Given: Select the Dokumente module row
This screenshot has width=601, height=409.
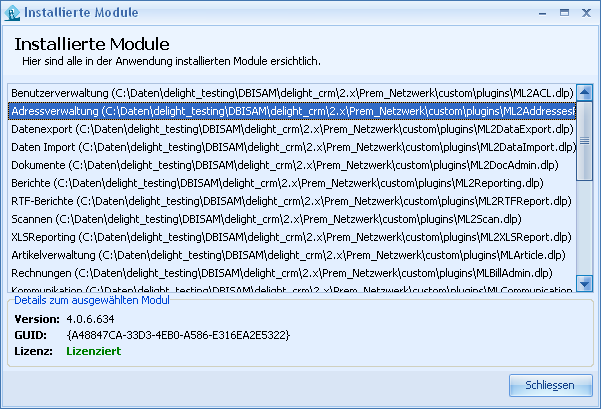Looking at the screenshot, I should point(292,165).
